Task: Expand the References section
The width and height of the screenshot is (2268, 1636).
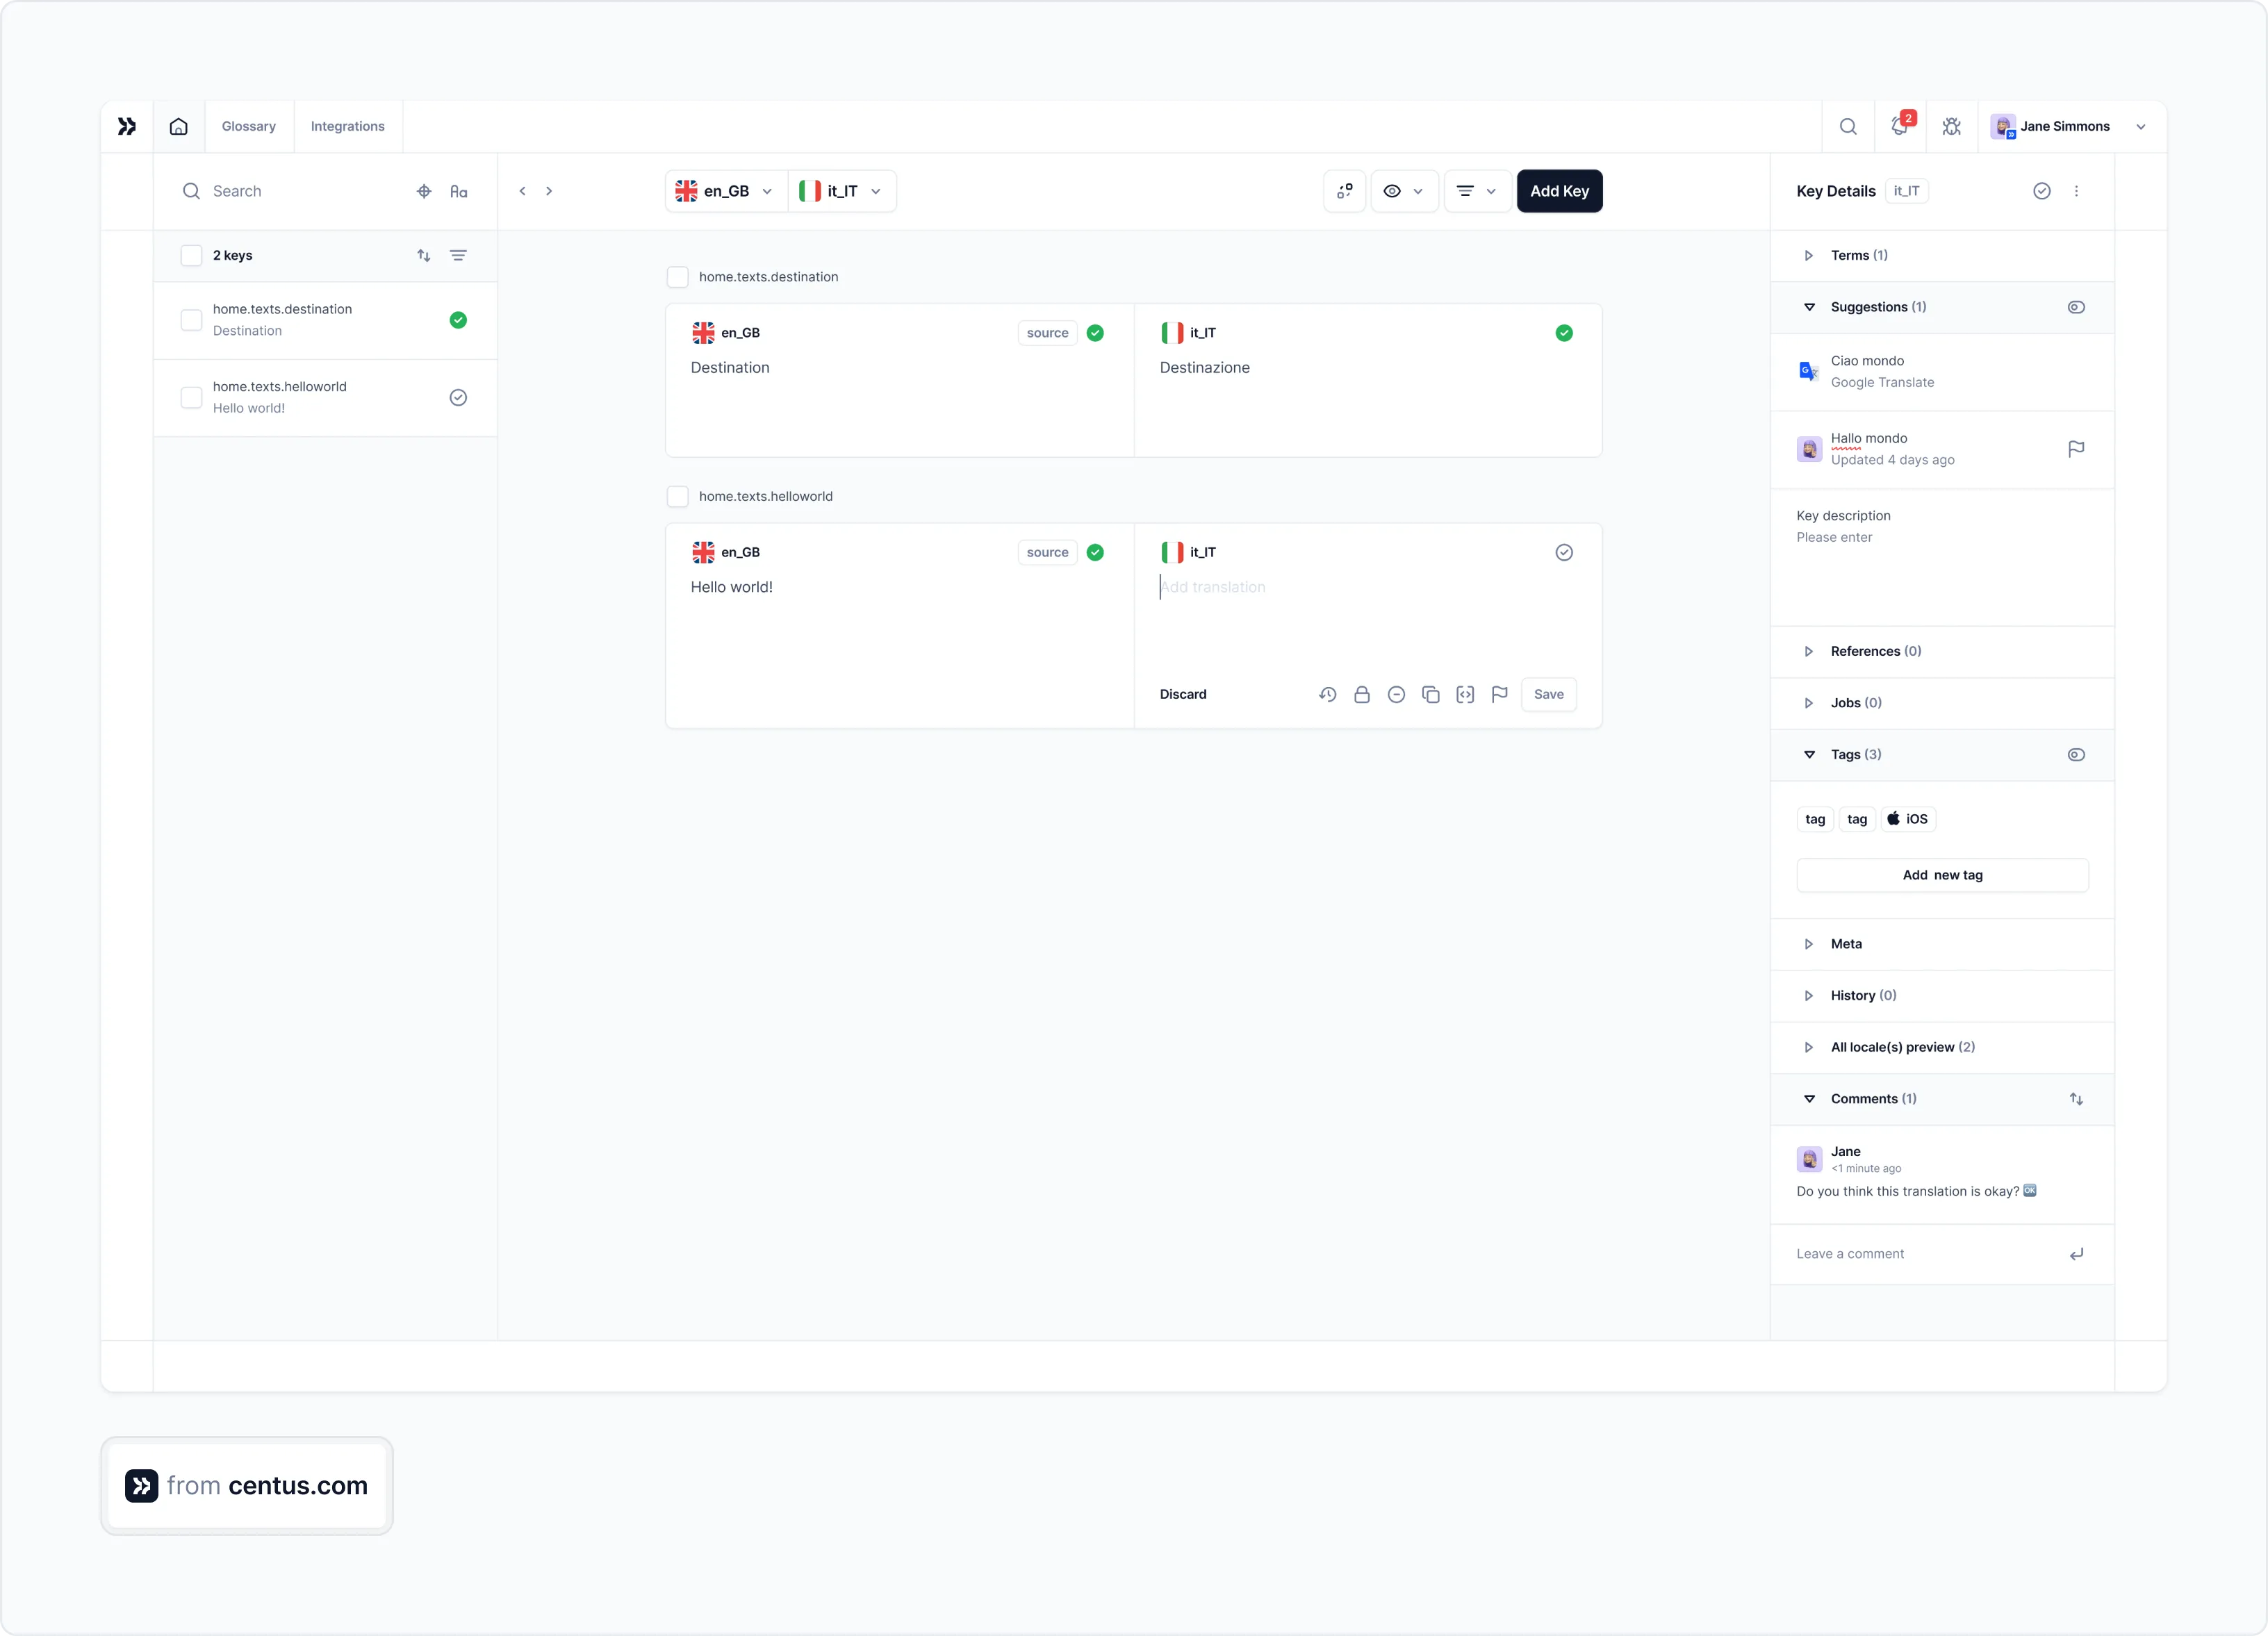Action: click(x=1808, y=651)
